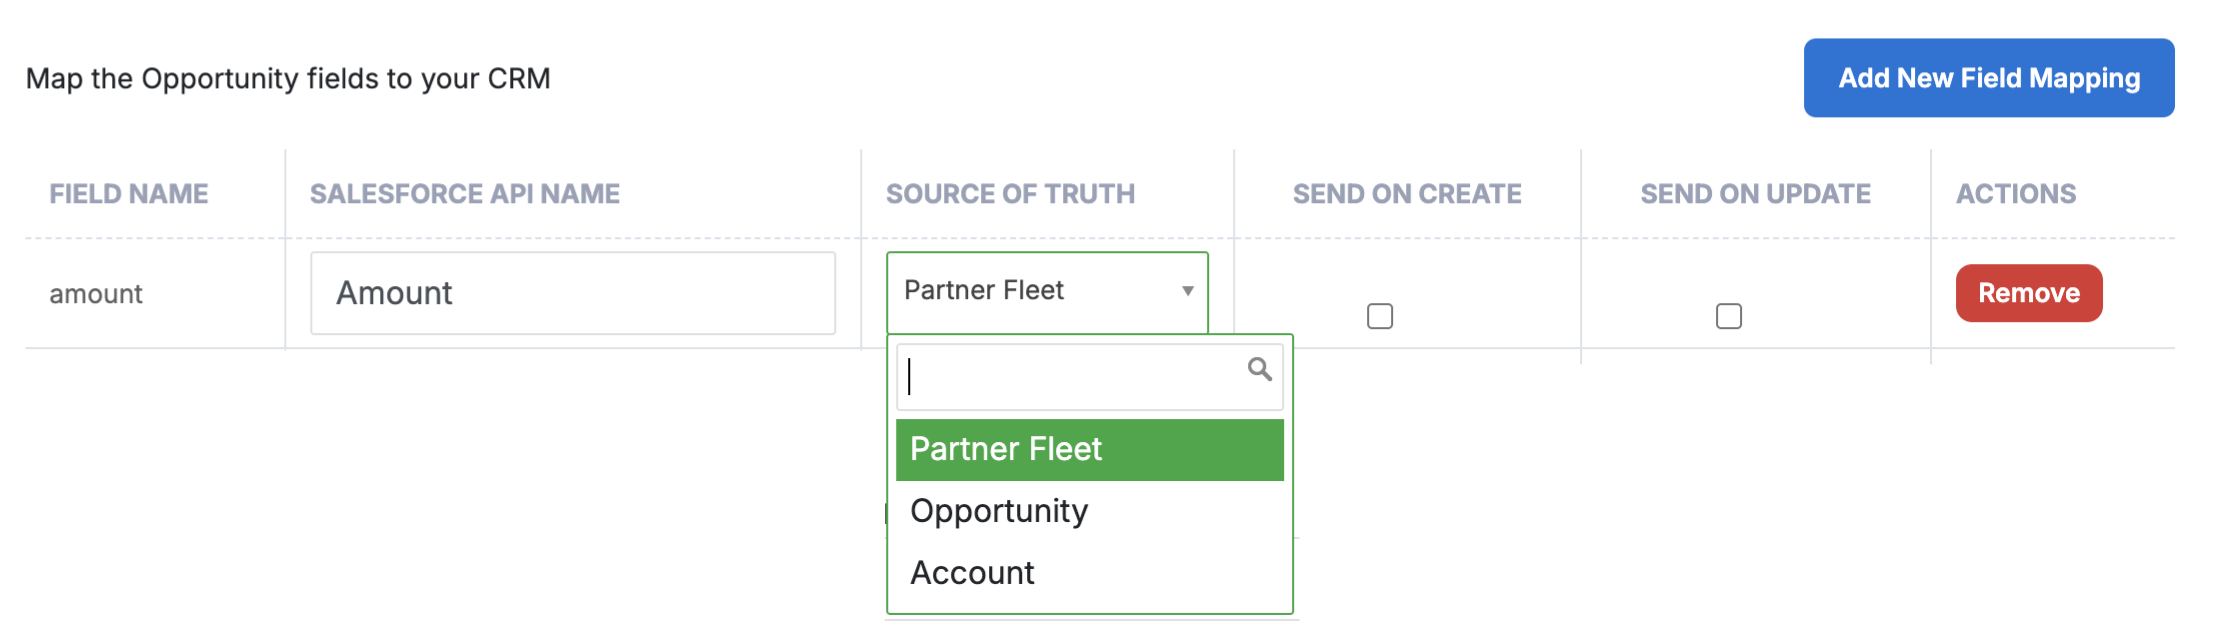
Task: Click the Map the Opportunity fields heading
Action: click(288, 79)
